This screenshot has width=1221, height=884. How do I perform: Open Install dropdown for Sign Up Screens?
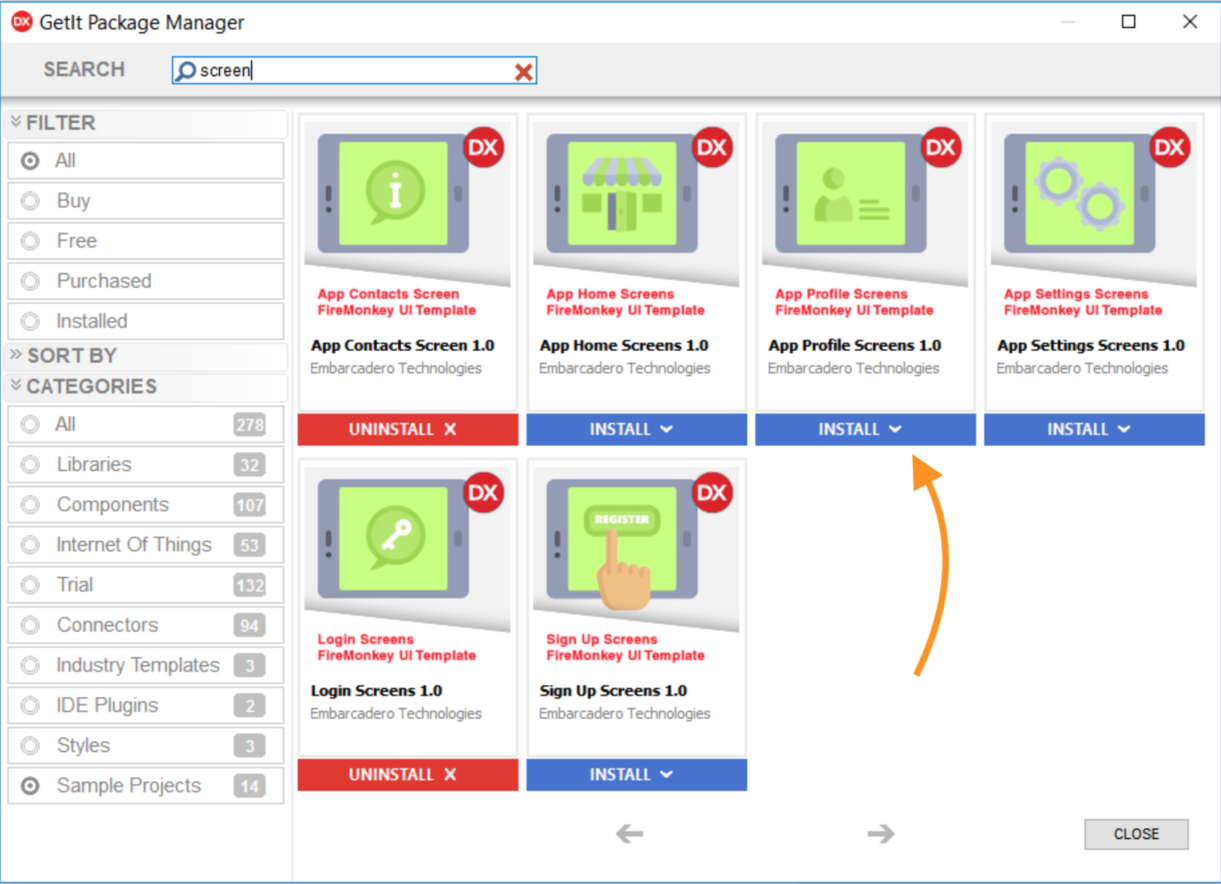(x=637, y=774)
